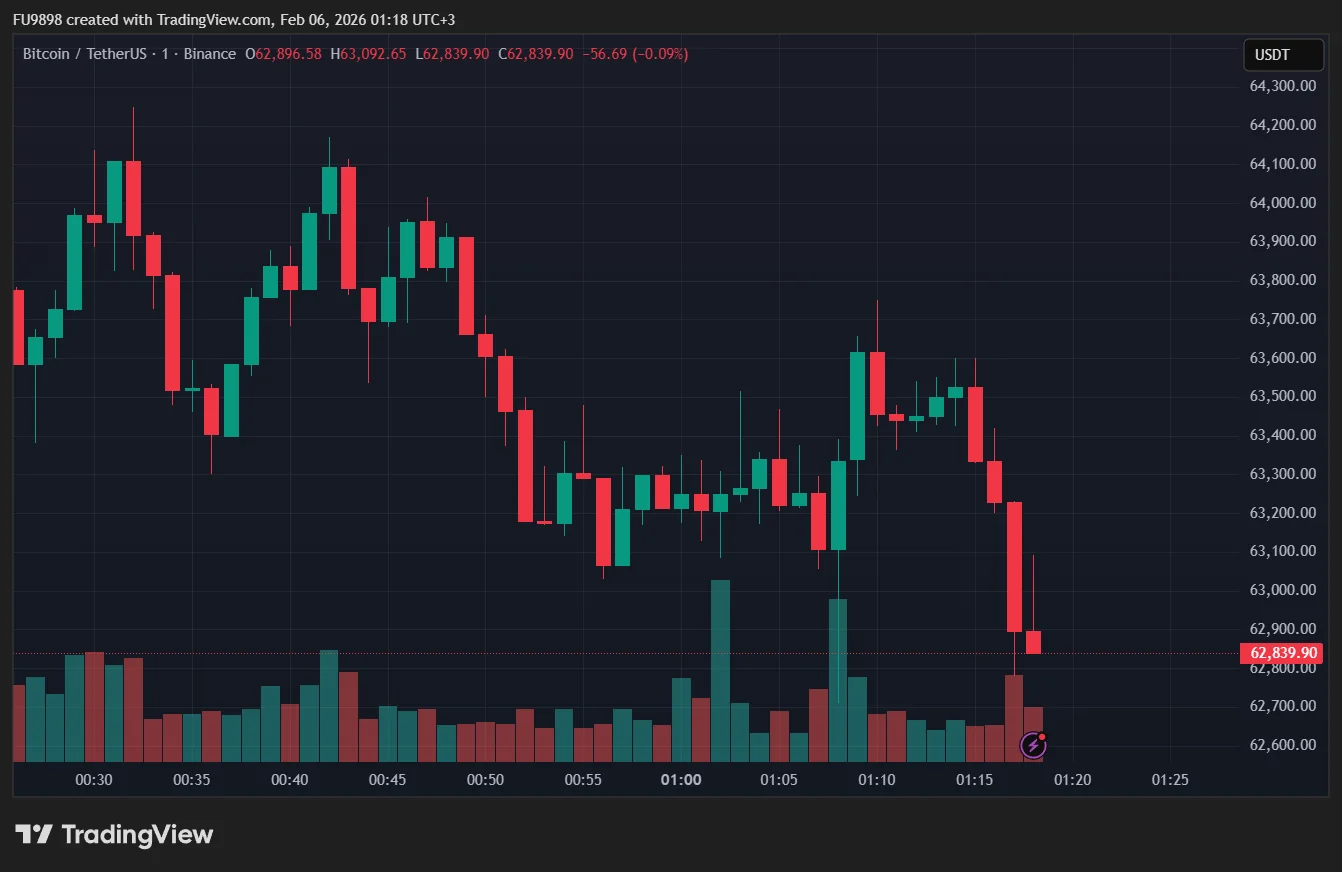The image size is (1342, 872).
Task: Click the bold 01:00 time axis label
Action: (681, 779)
